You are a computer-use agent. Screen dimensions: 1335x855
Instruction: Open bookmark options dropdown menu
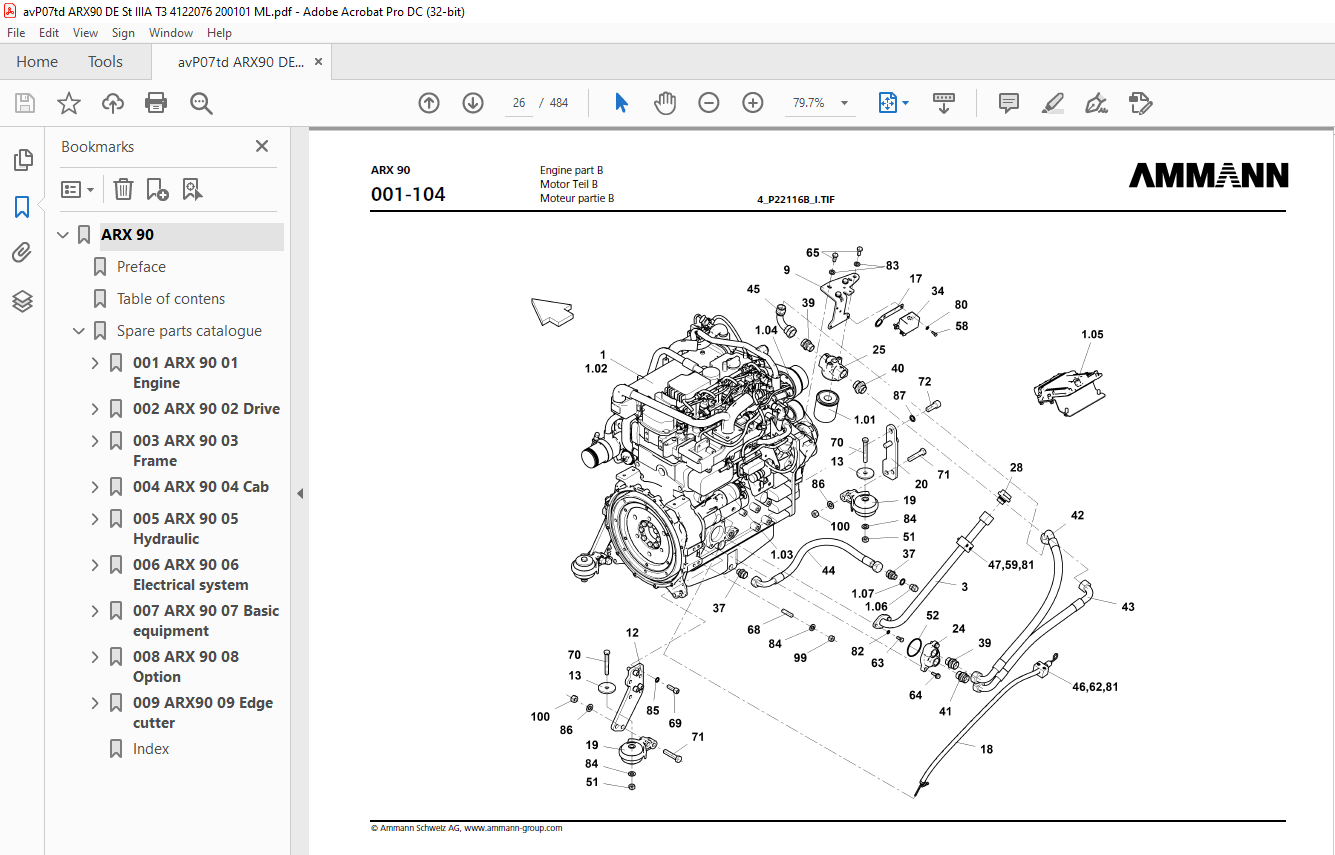(x=77, y=189)
